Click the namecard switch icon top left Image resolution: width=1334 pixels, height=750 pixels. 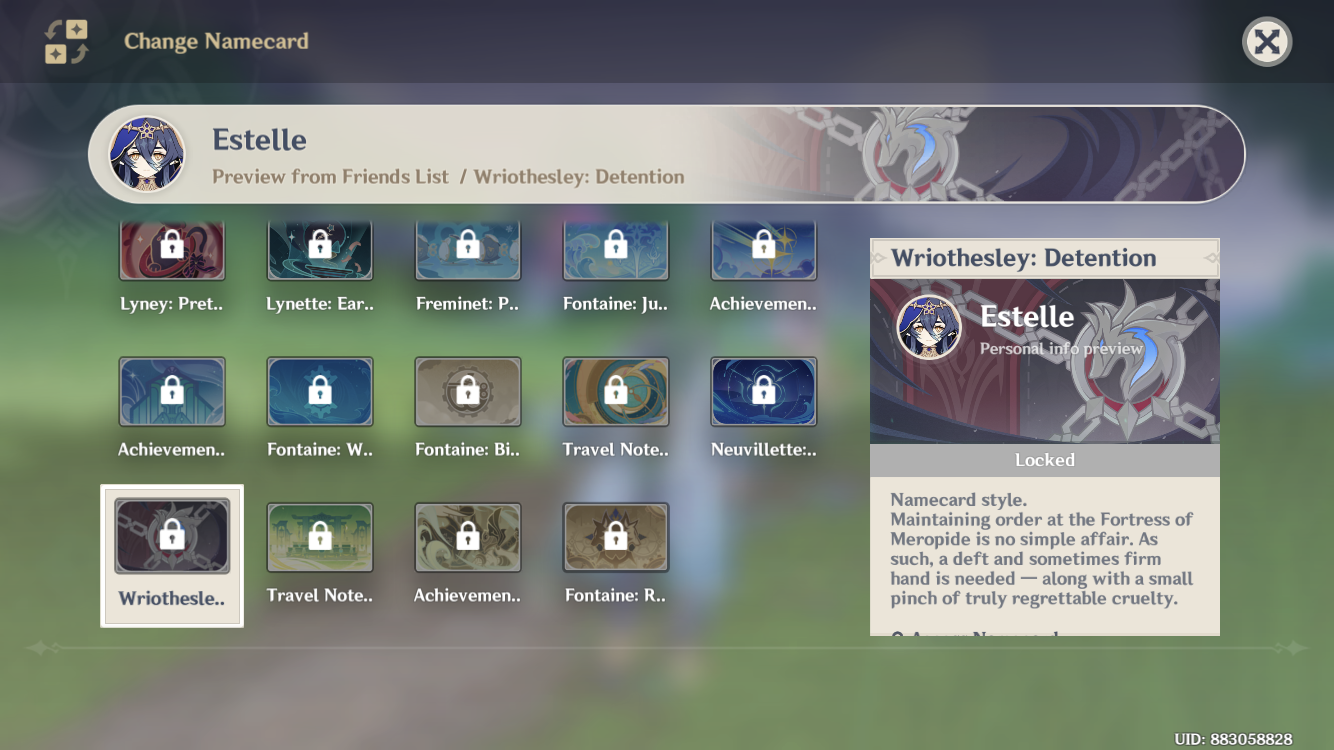[x=63, y=42]
